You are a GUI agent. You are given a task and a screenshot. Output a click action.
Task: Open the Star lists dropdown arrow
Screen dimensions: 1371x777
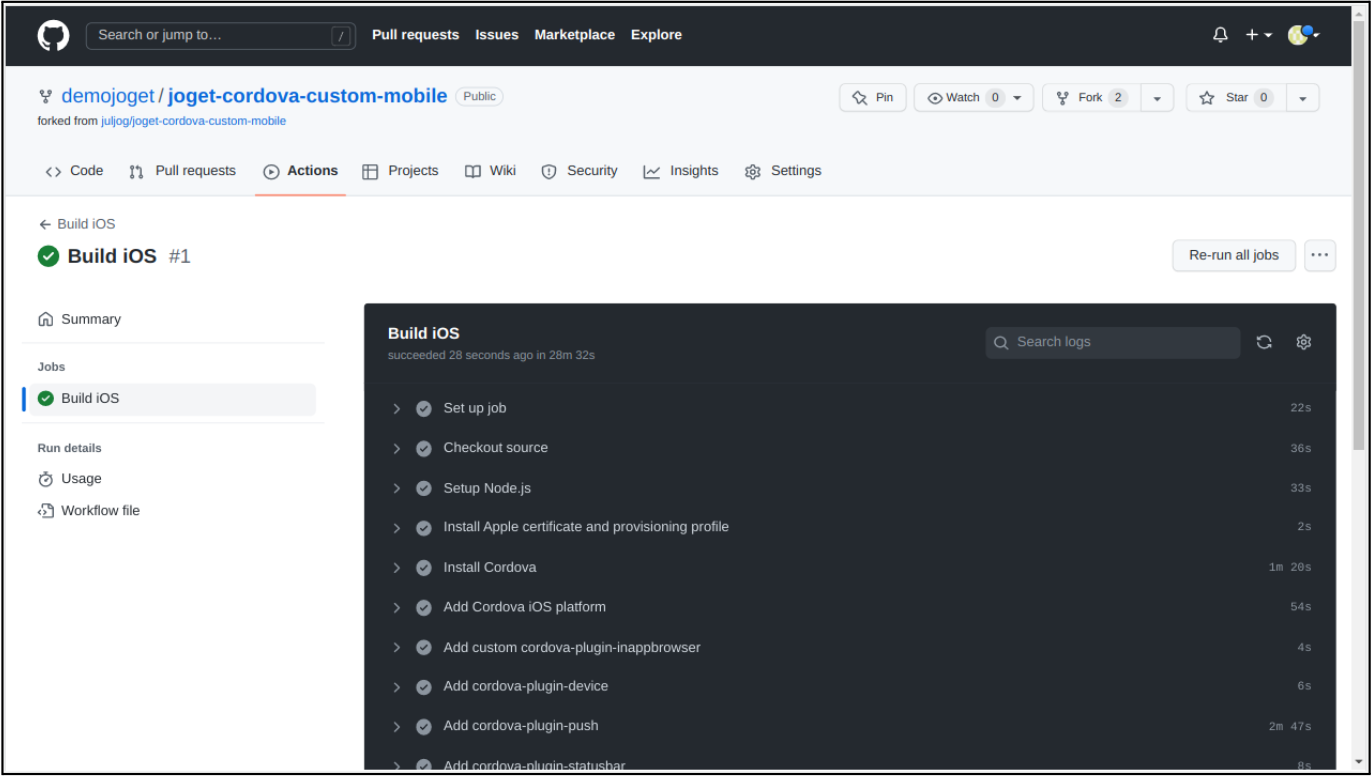click(1302, 98)
